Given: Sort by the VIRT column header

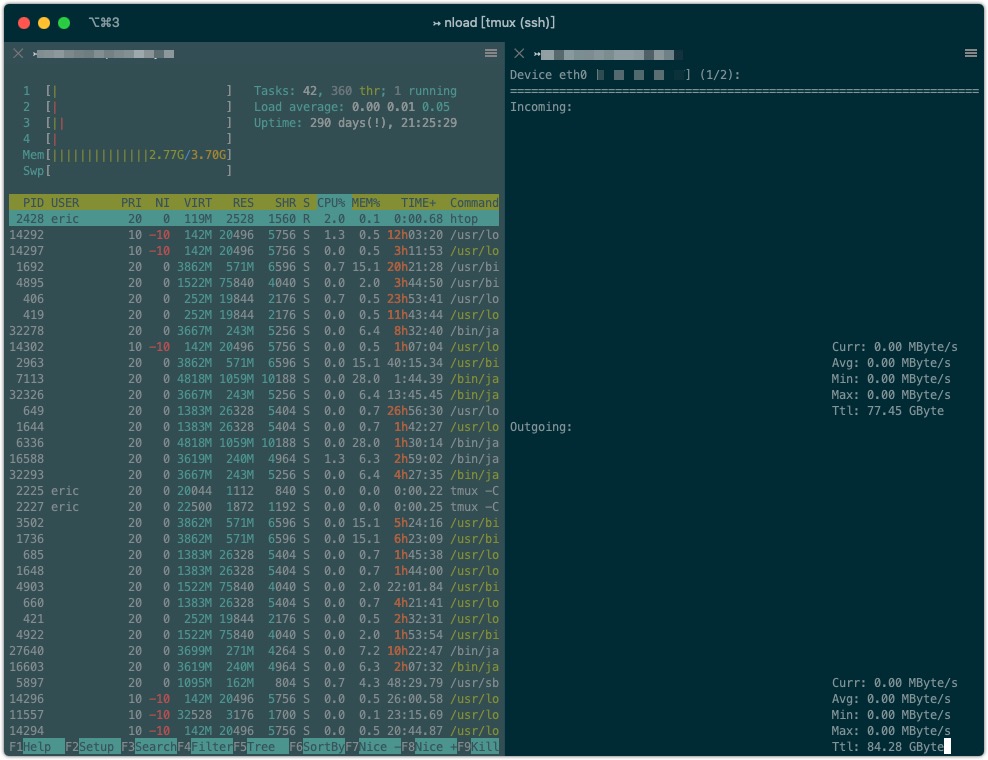Looking at the screenshot, I should 197,203.
